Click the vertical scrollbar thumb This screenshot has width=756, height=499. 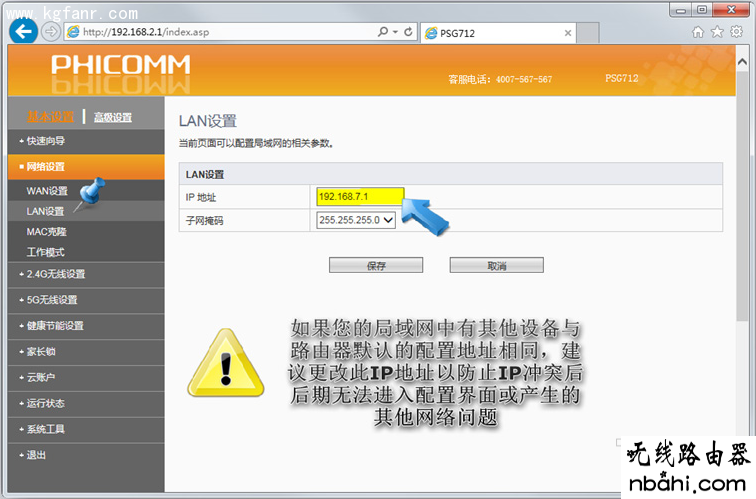click(x=742, y=195)
